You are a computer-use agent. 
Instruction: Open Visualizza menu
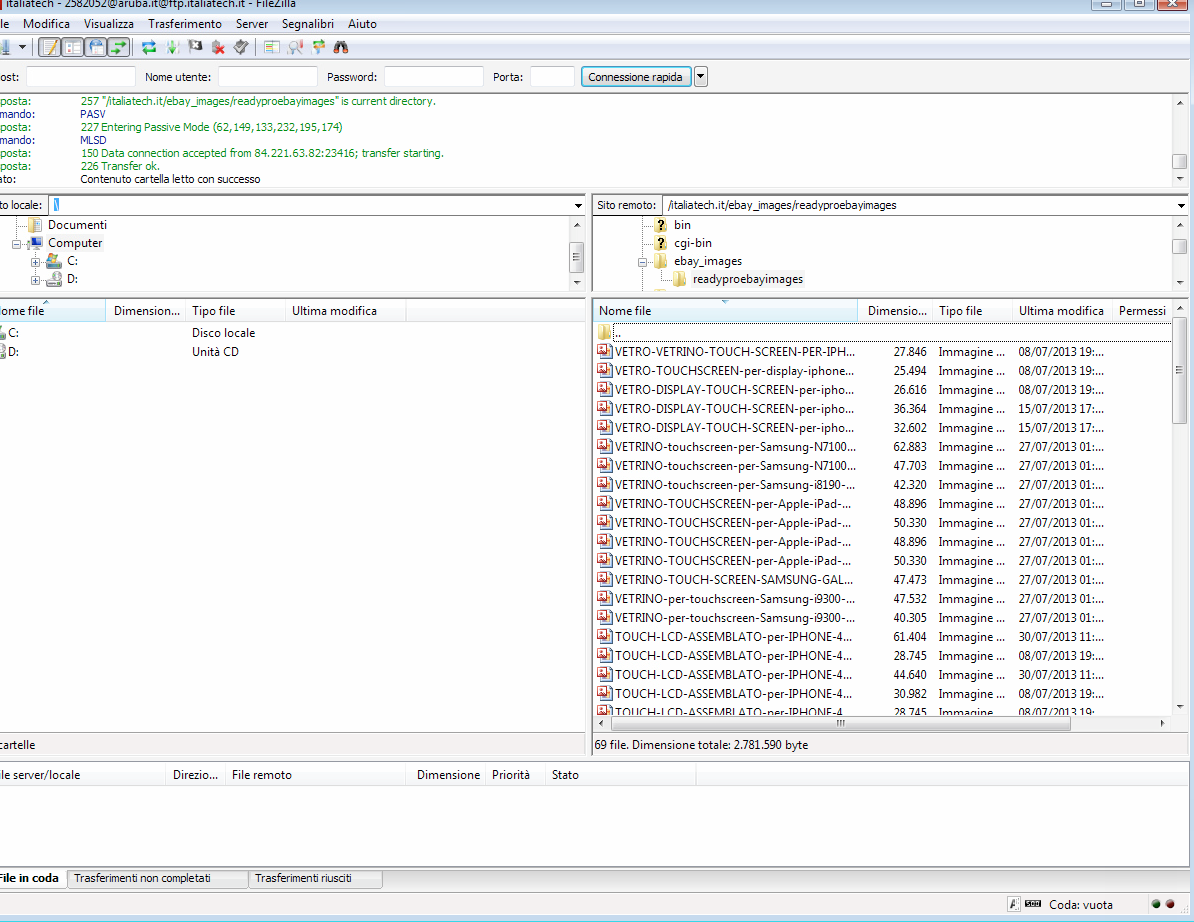point(108,24)
